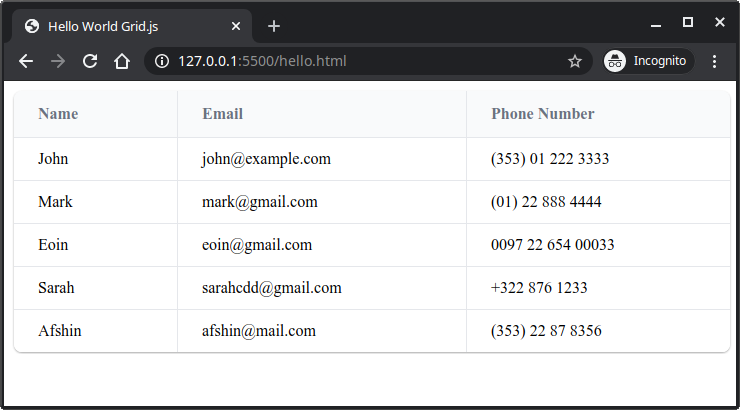Focus the address bar URL field
The height and width of the screenshot is (410, 740).
[x=360, y=61]
